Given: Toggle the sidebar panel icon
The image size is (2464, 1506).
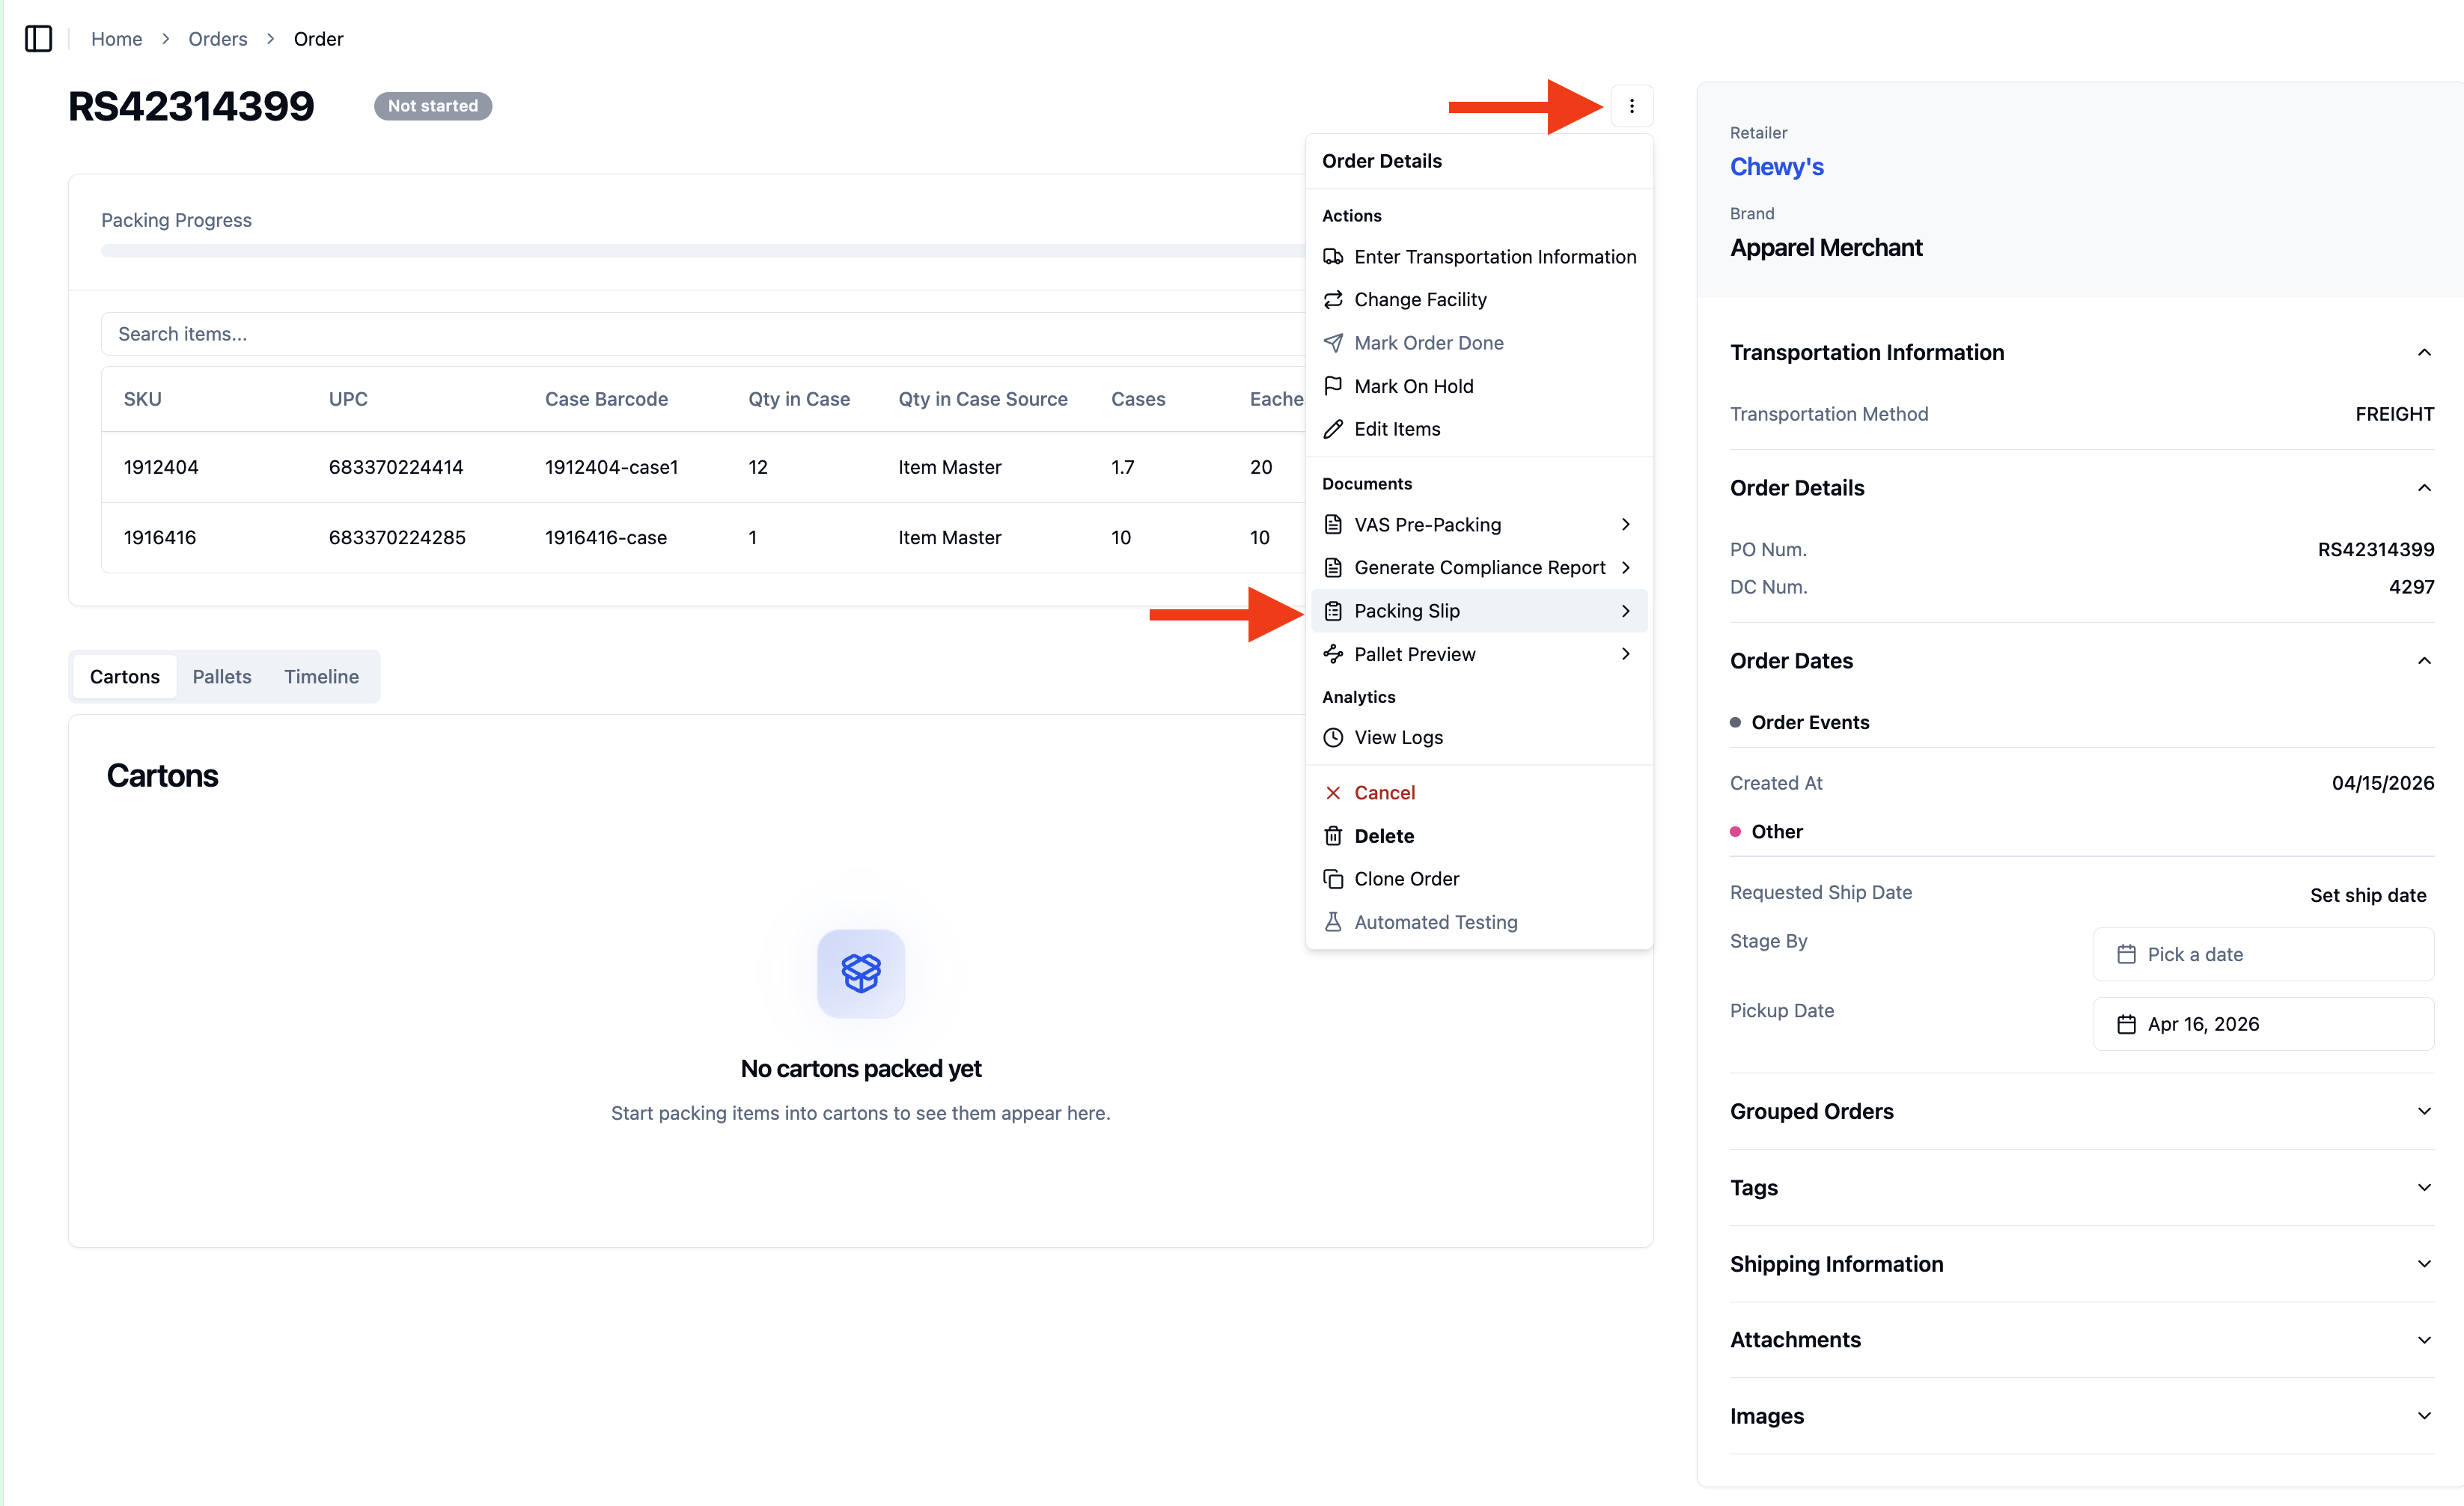Looking at the screenshot, I should pos(38,38).
